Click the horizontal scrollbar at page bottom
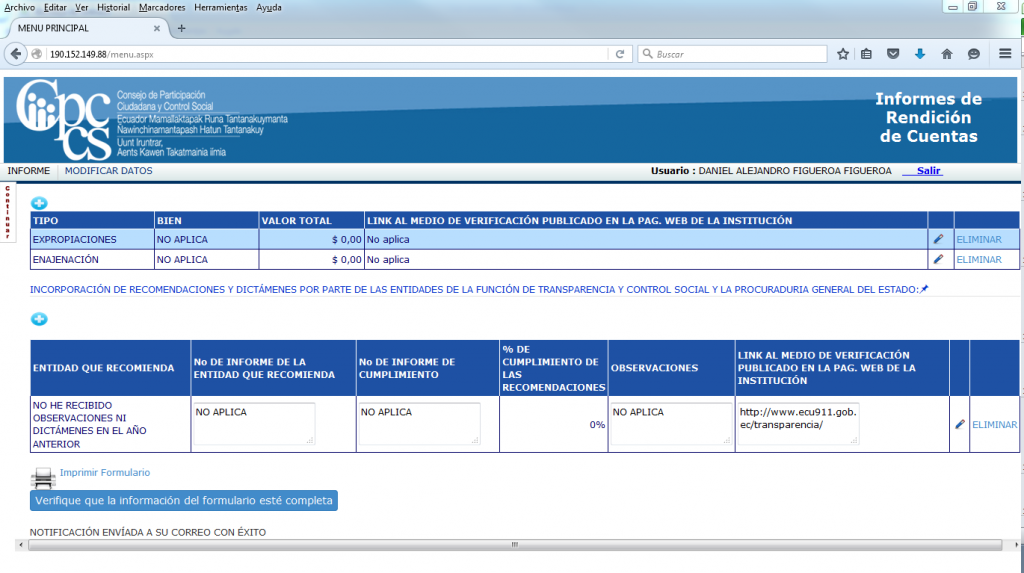The image size is (1024, 573). pos(512,545)
